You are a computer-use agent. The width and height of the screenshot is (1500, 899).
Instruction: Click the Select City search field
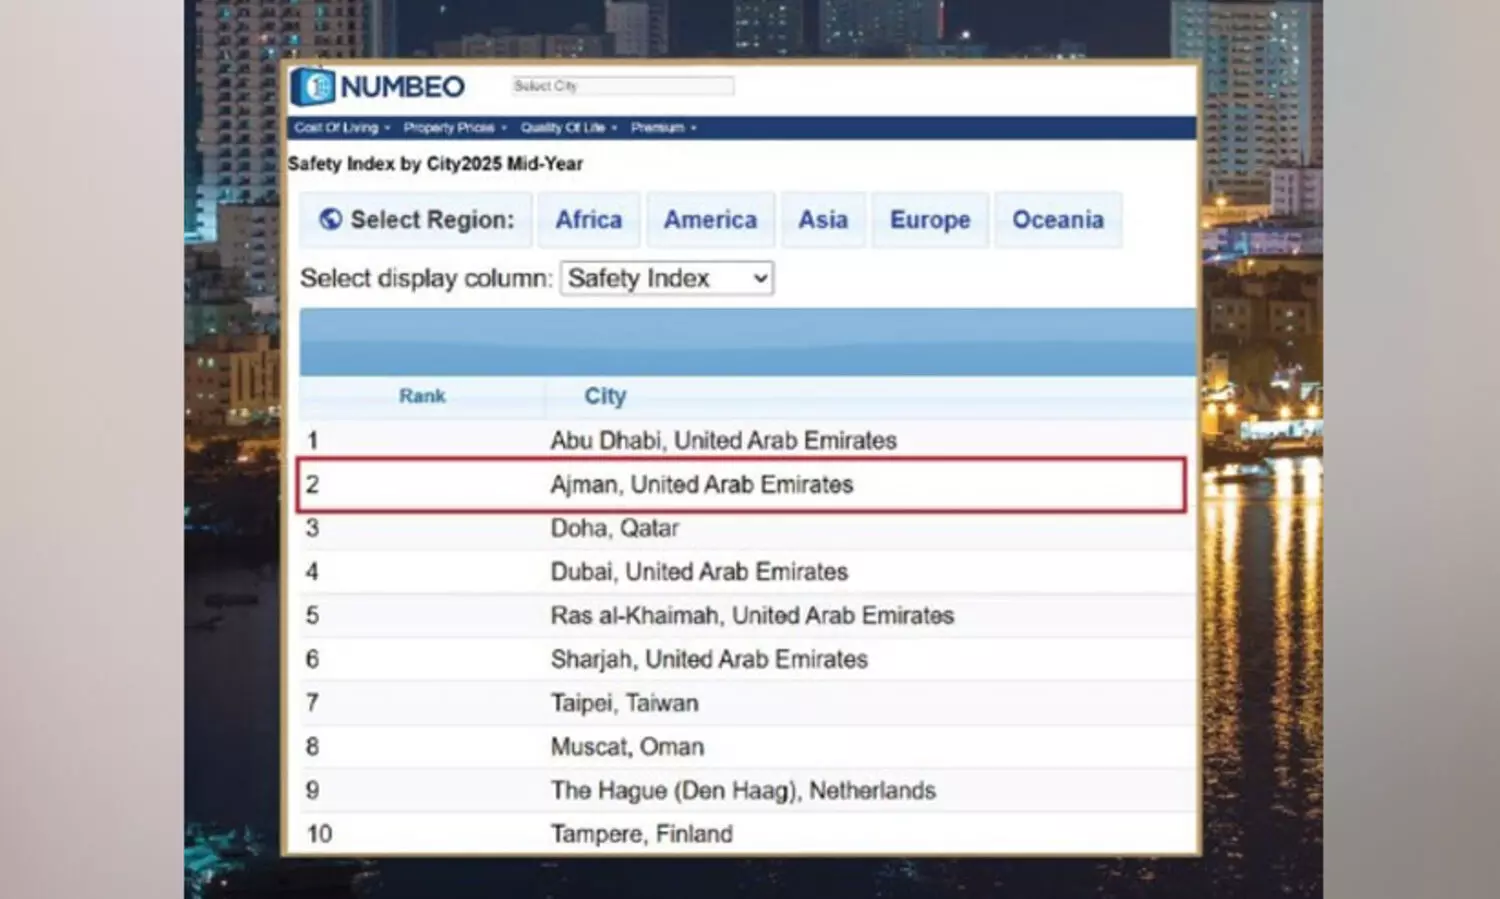tap(622, 86)
